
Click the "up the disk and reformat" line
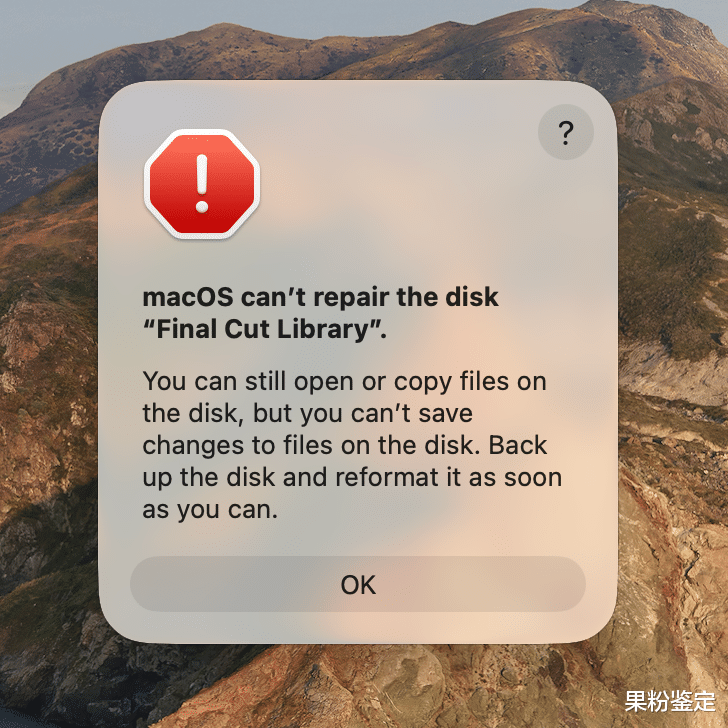pyautogui.click(x=352, y=478)
